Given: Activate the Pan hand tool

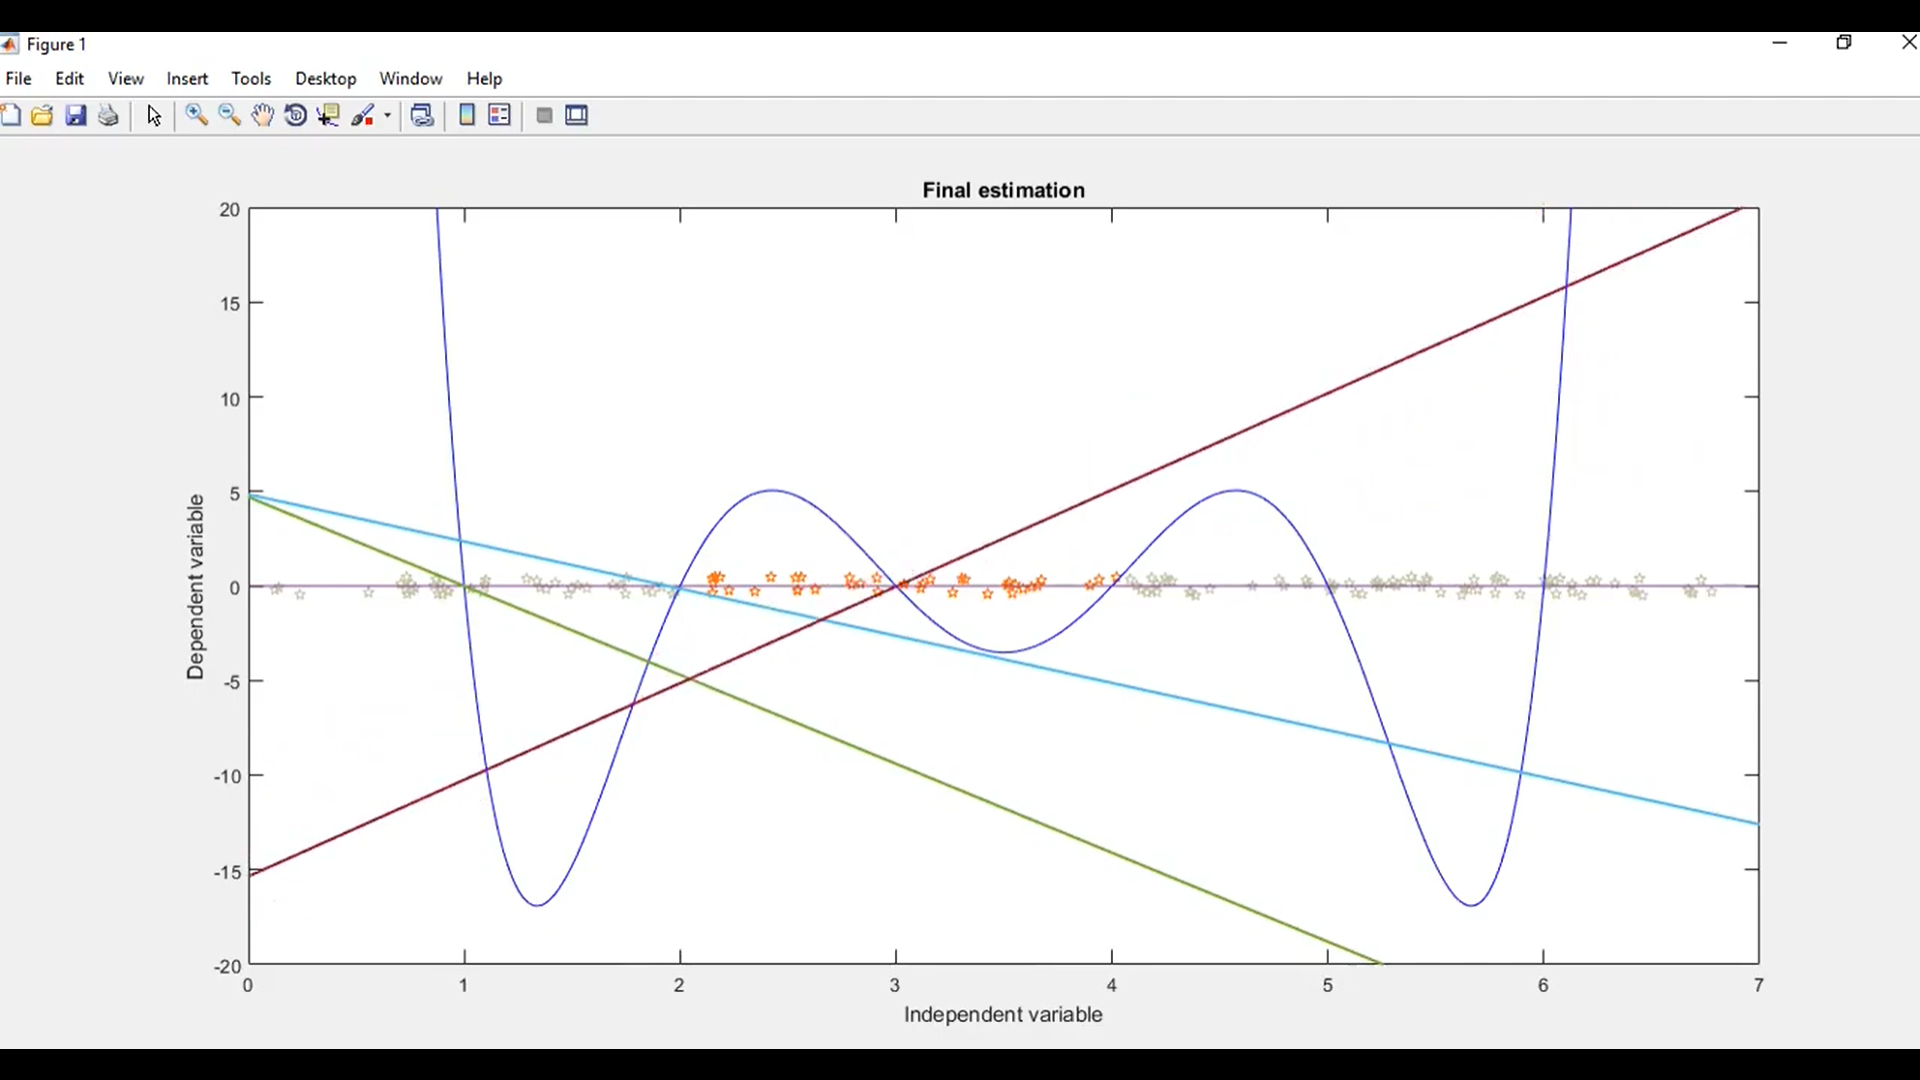Looking at the screenshot, I should 262,116.
